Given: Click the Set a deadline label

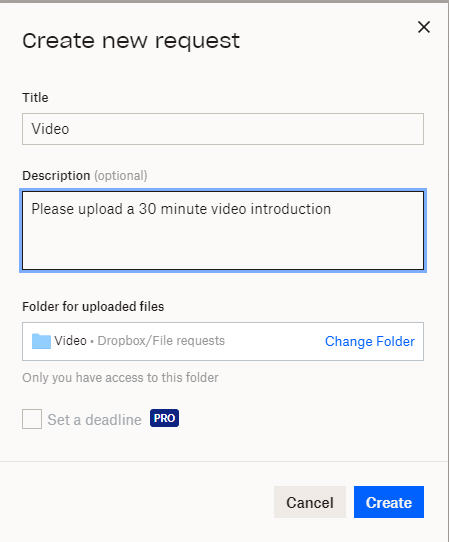Looking at the screenshot, I should (x=94, y=420).
